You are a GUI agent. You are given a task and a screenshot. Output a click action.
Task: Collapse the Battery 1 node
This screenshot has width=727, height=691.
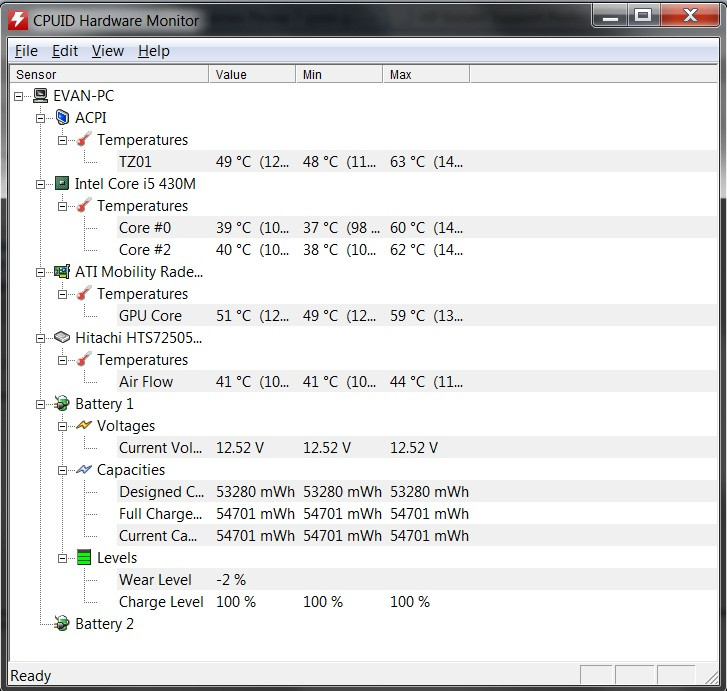[x=40, y=404]
